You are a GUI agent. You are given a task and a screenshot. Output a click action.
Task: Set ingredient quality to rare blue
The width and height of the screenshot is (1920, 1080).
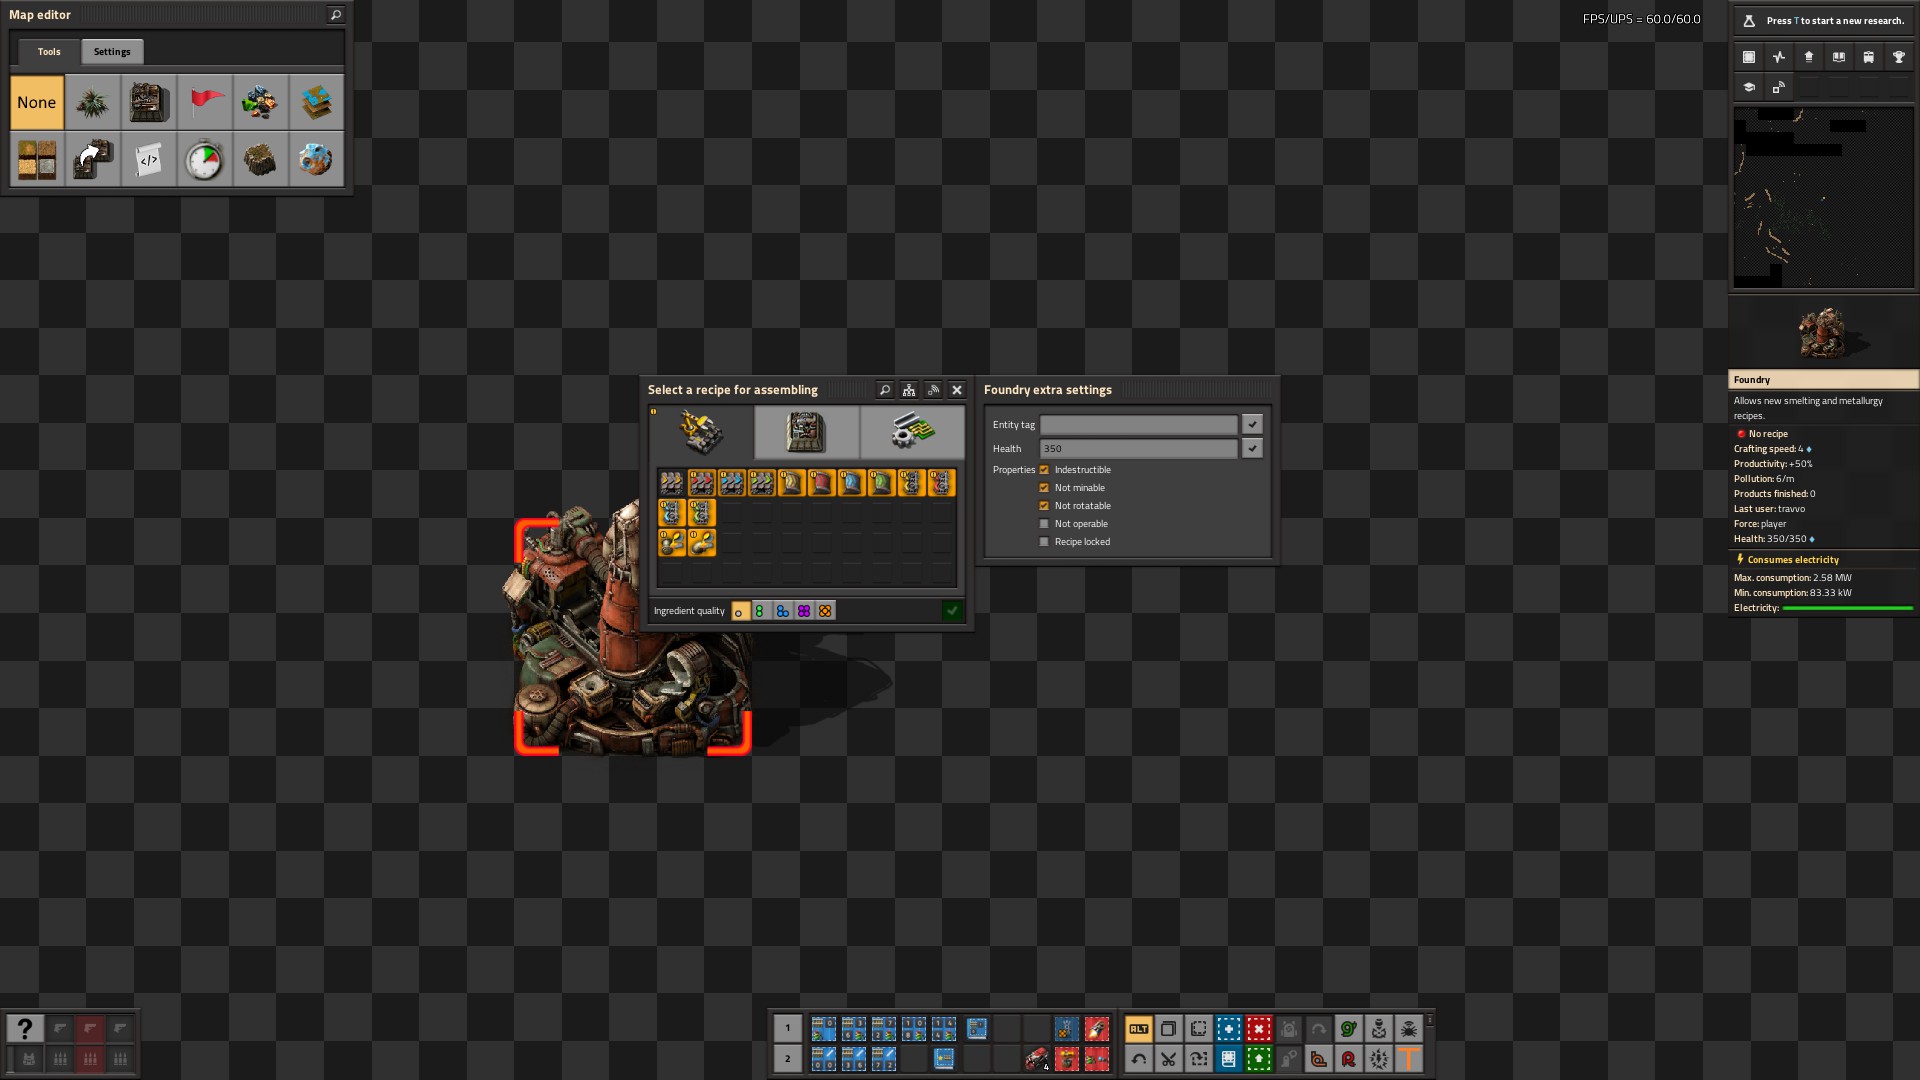782,611
